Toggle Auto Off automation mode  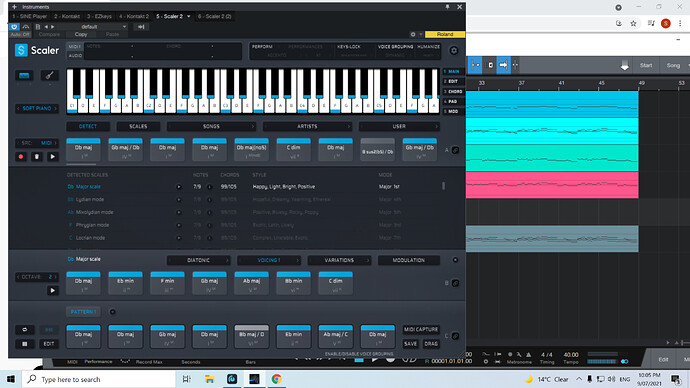pos(20,34)
